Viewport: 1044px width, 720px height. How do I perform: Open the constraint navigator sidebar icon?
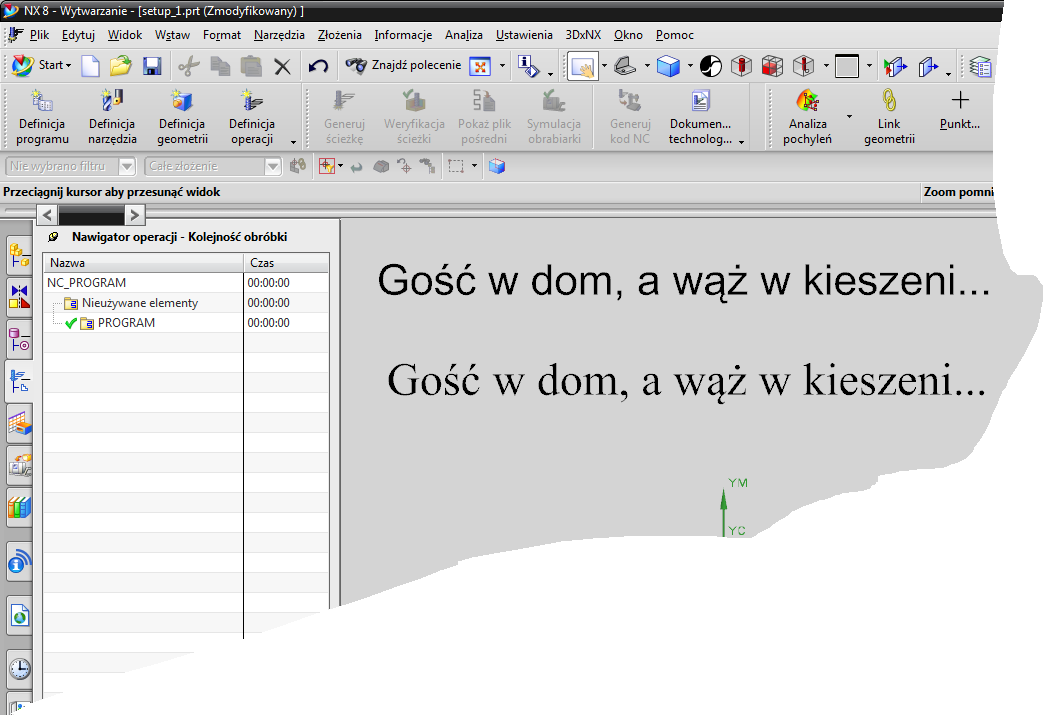pyautogui.click(x=20, y=297)
